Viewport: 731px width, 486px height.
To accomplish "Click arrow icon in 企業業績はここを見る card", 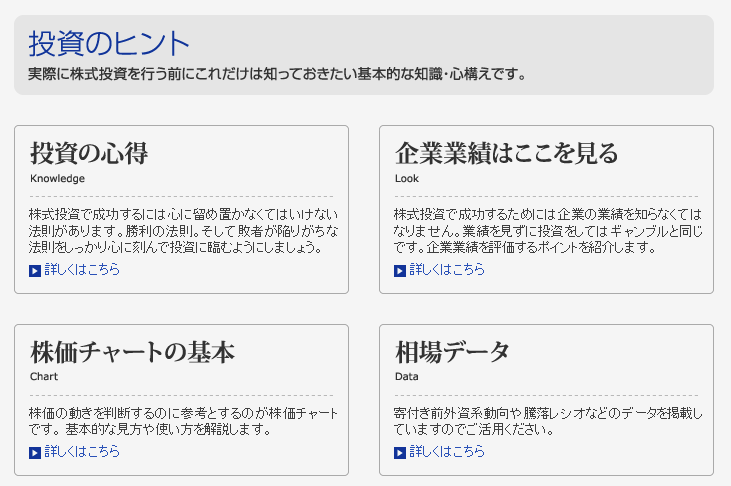I will pyautogui.click(x=400, y=271).
